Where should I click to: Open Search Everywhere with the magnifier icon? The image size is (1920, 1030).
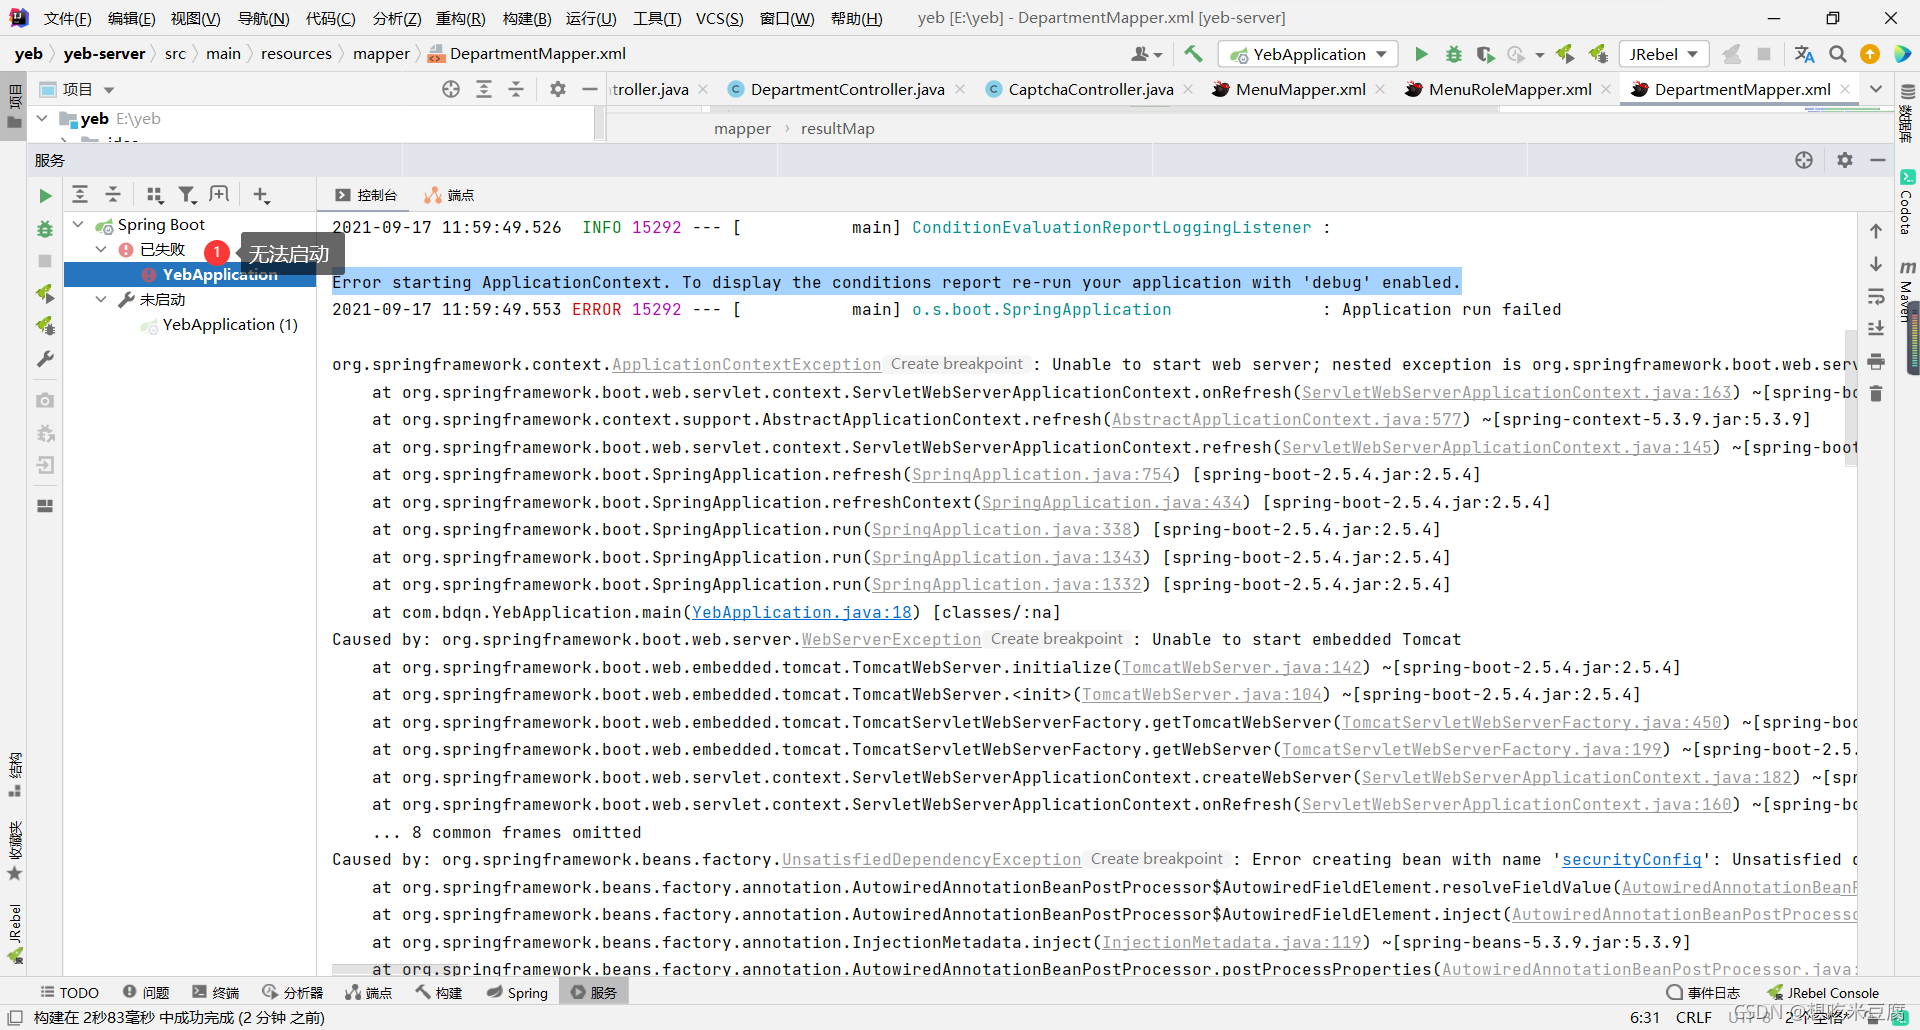pos(1837,54)
